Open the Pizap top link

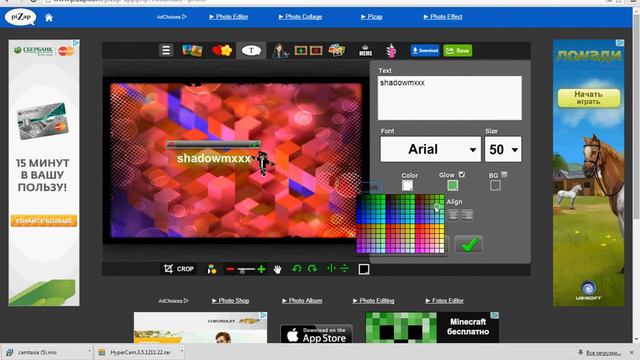tap(371, 17)
